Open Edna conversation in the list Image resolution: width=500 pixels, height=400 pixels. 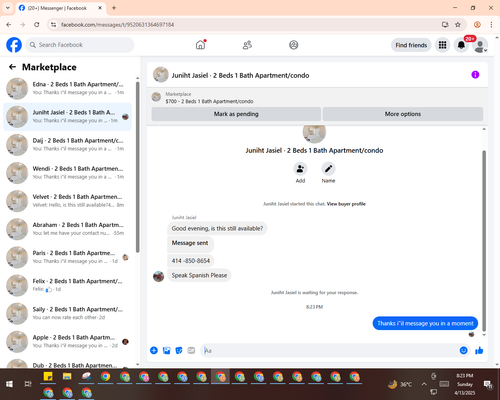pos(67,89)
